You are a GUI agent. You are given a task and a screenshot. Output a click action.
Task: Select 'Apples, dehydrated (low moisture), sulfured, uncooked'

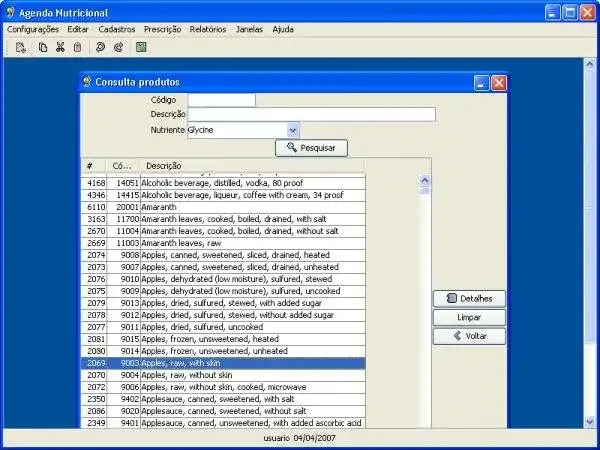(x=223, y=291)
